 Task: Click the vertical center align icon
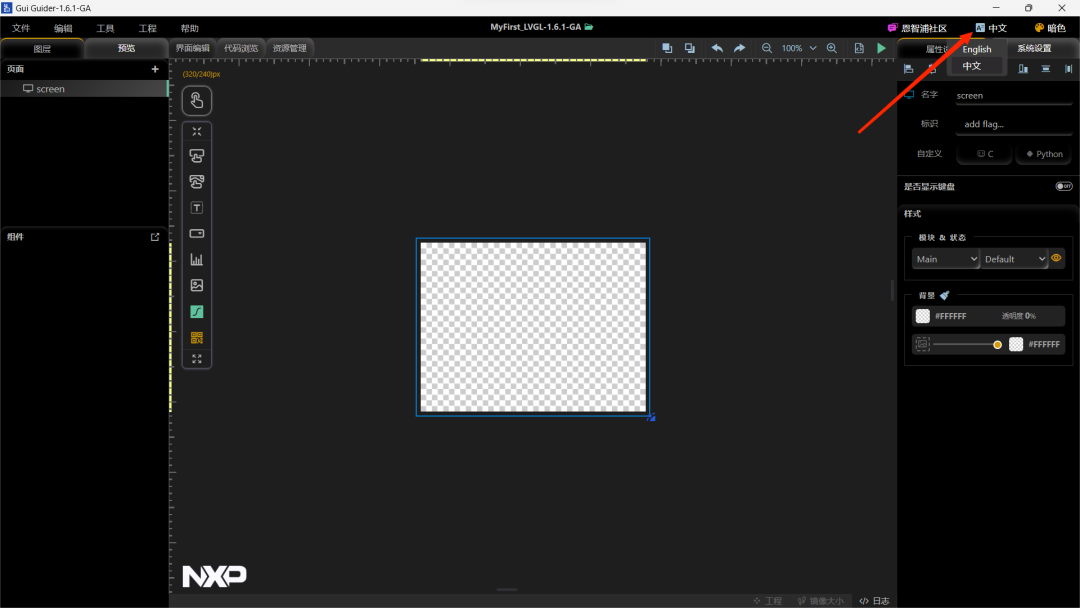tap(1046, 69)
